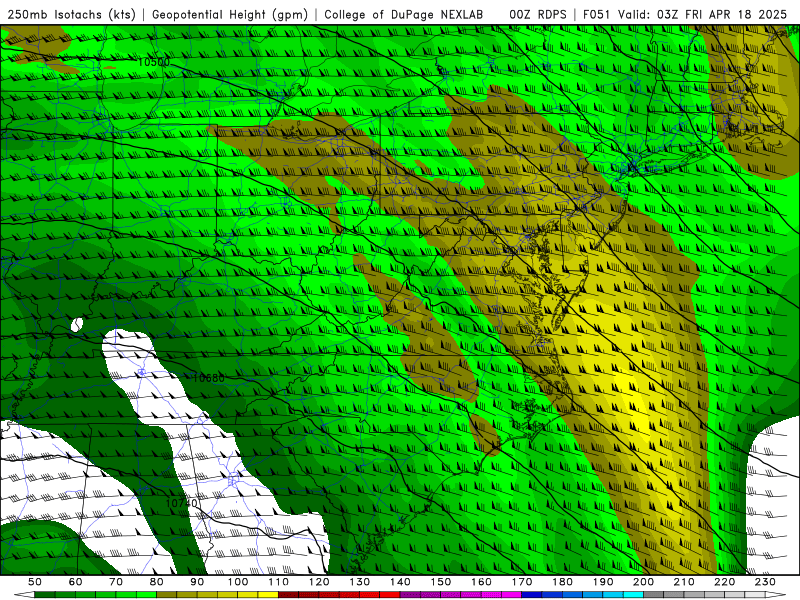The height and width of the screenshot is (600, 800).
Task: Click the cyan swatch just left of 200
Action: 634,595
